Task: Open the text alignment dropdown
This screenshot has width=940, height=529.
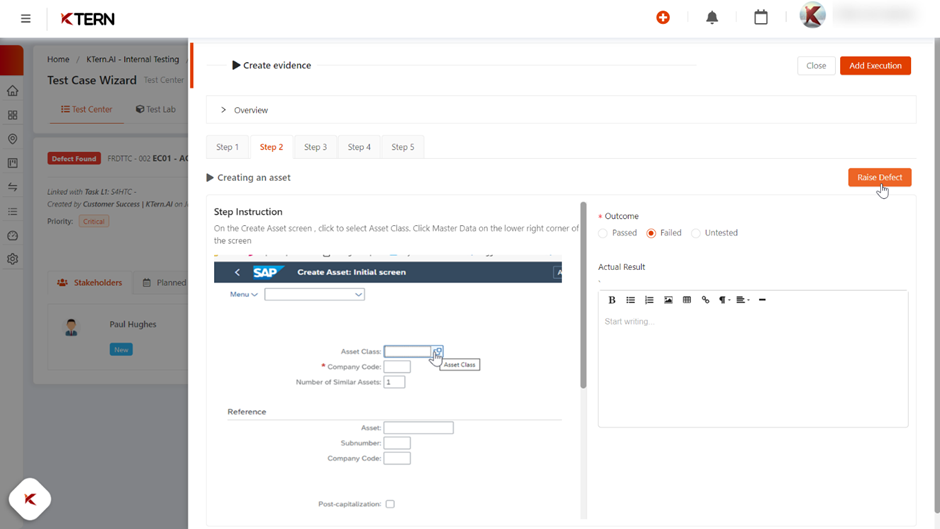Action: click(x=742, y=300)
